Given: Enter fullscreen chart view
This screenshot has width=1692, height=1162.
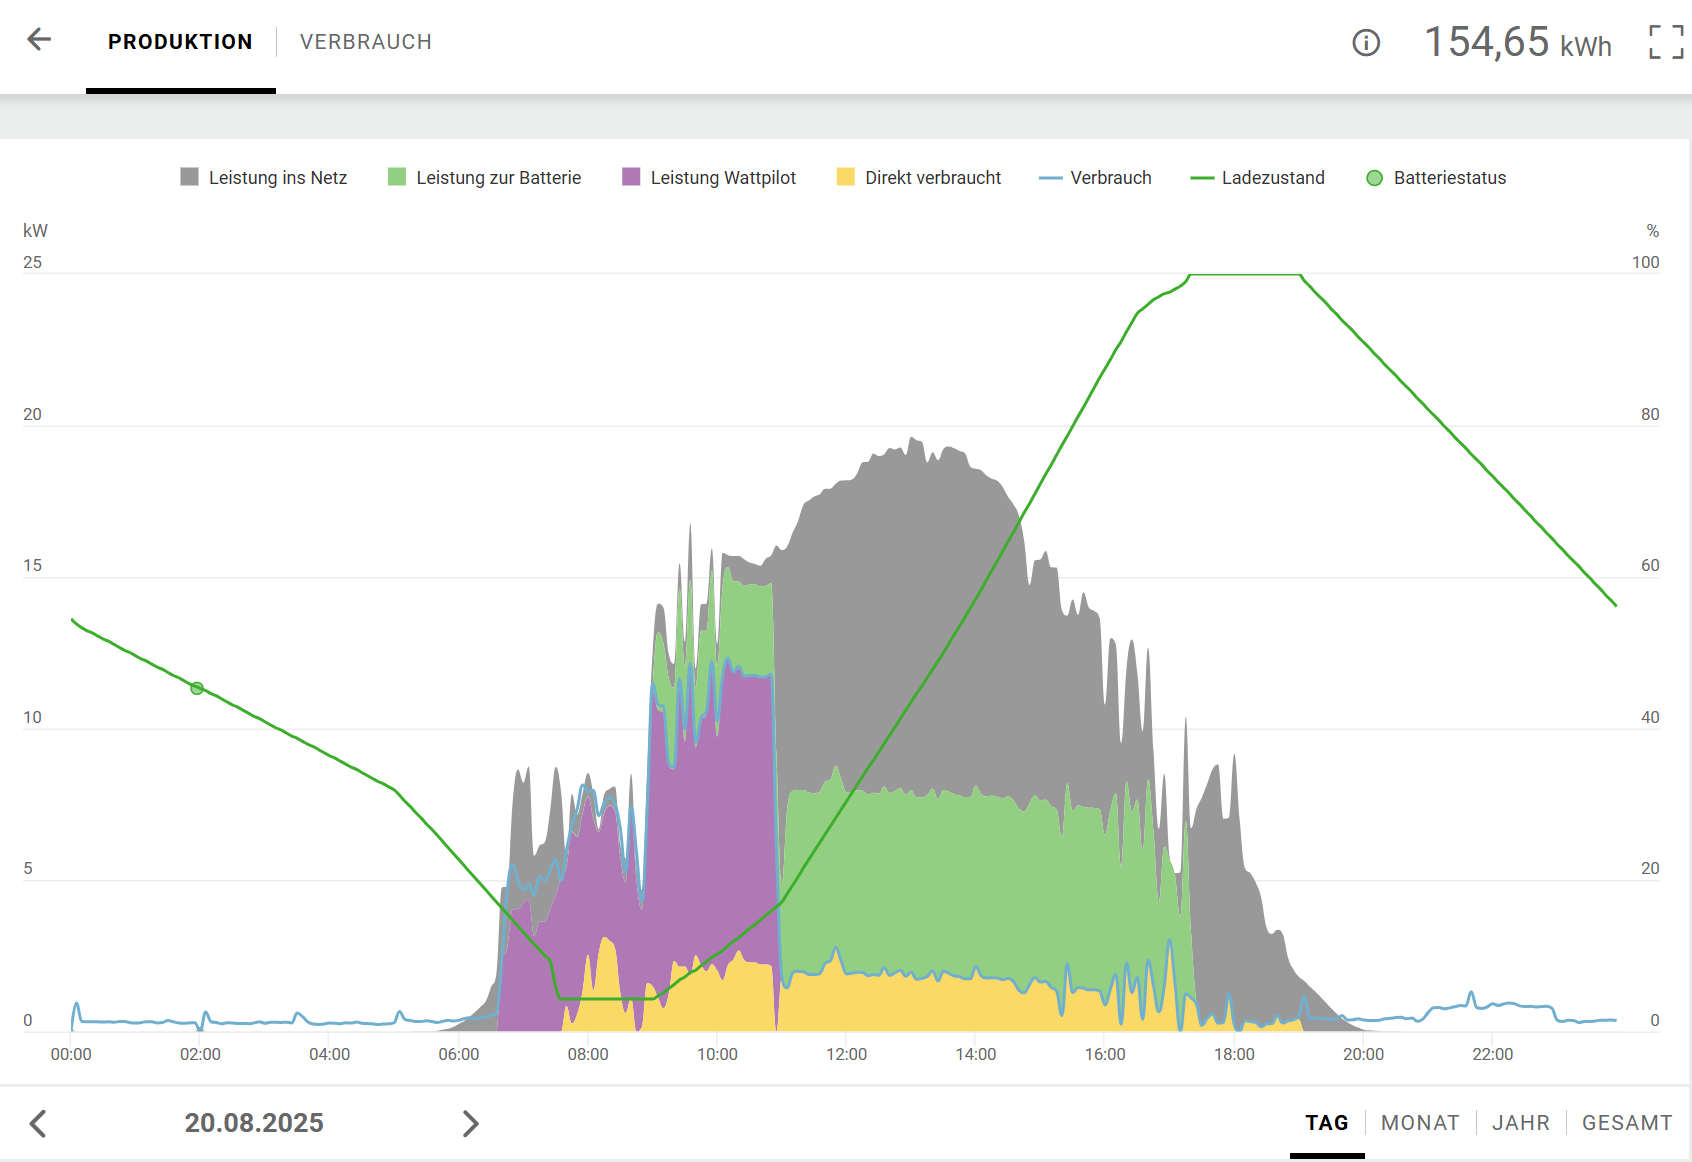Looking at the screenshot, I should tap(1666, 42).
